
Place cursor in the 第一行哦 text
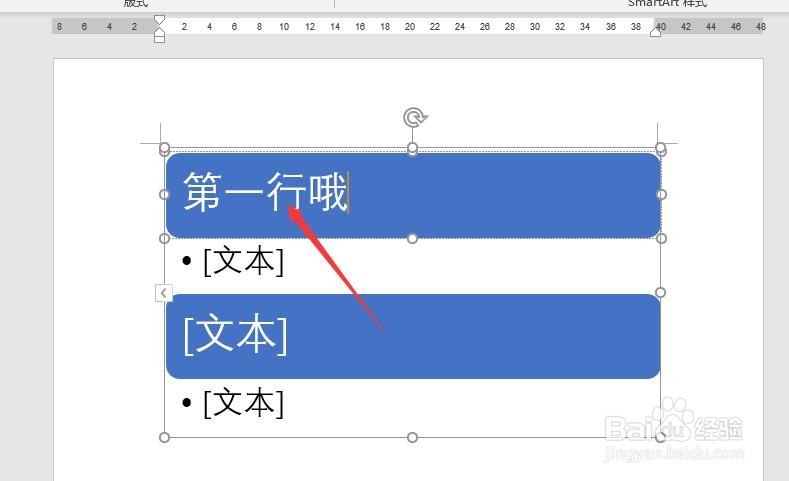point(265,192)
